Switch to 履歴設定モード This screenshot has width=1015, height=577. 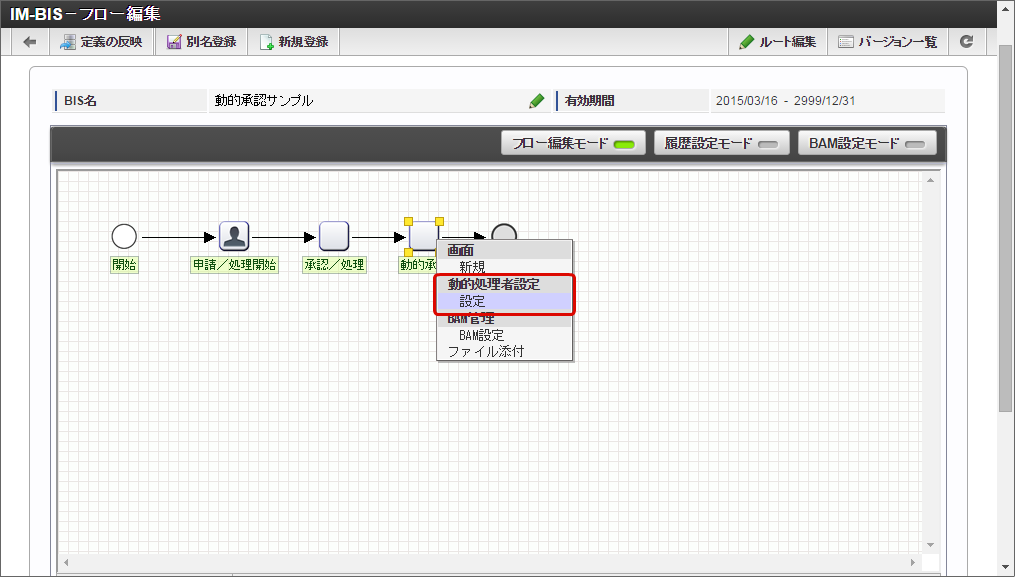[x=722, y=143]
